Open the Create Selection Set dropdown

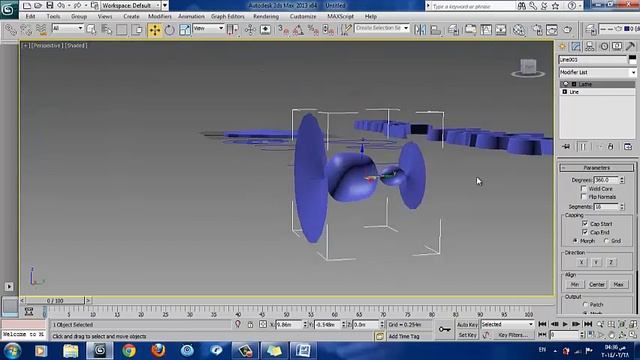[x=382, y=28]
